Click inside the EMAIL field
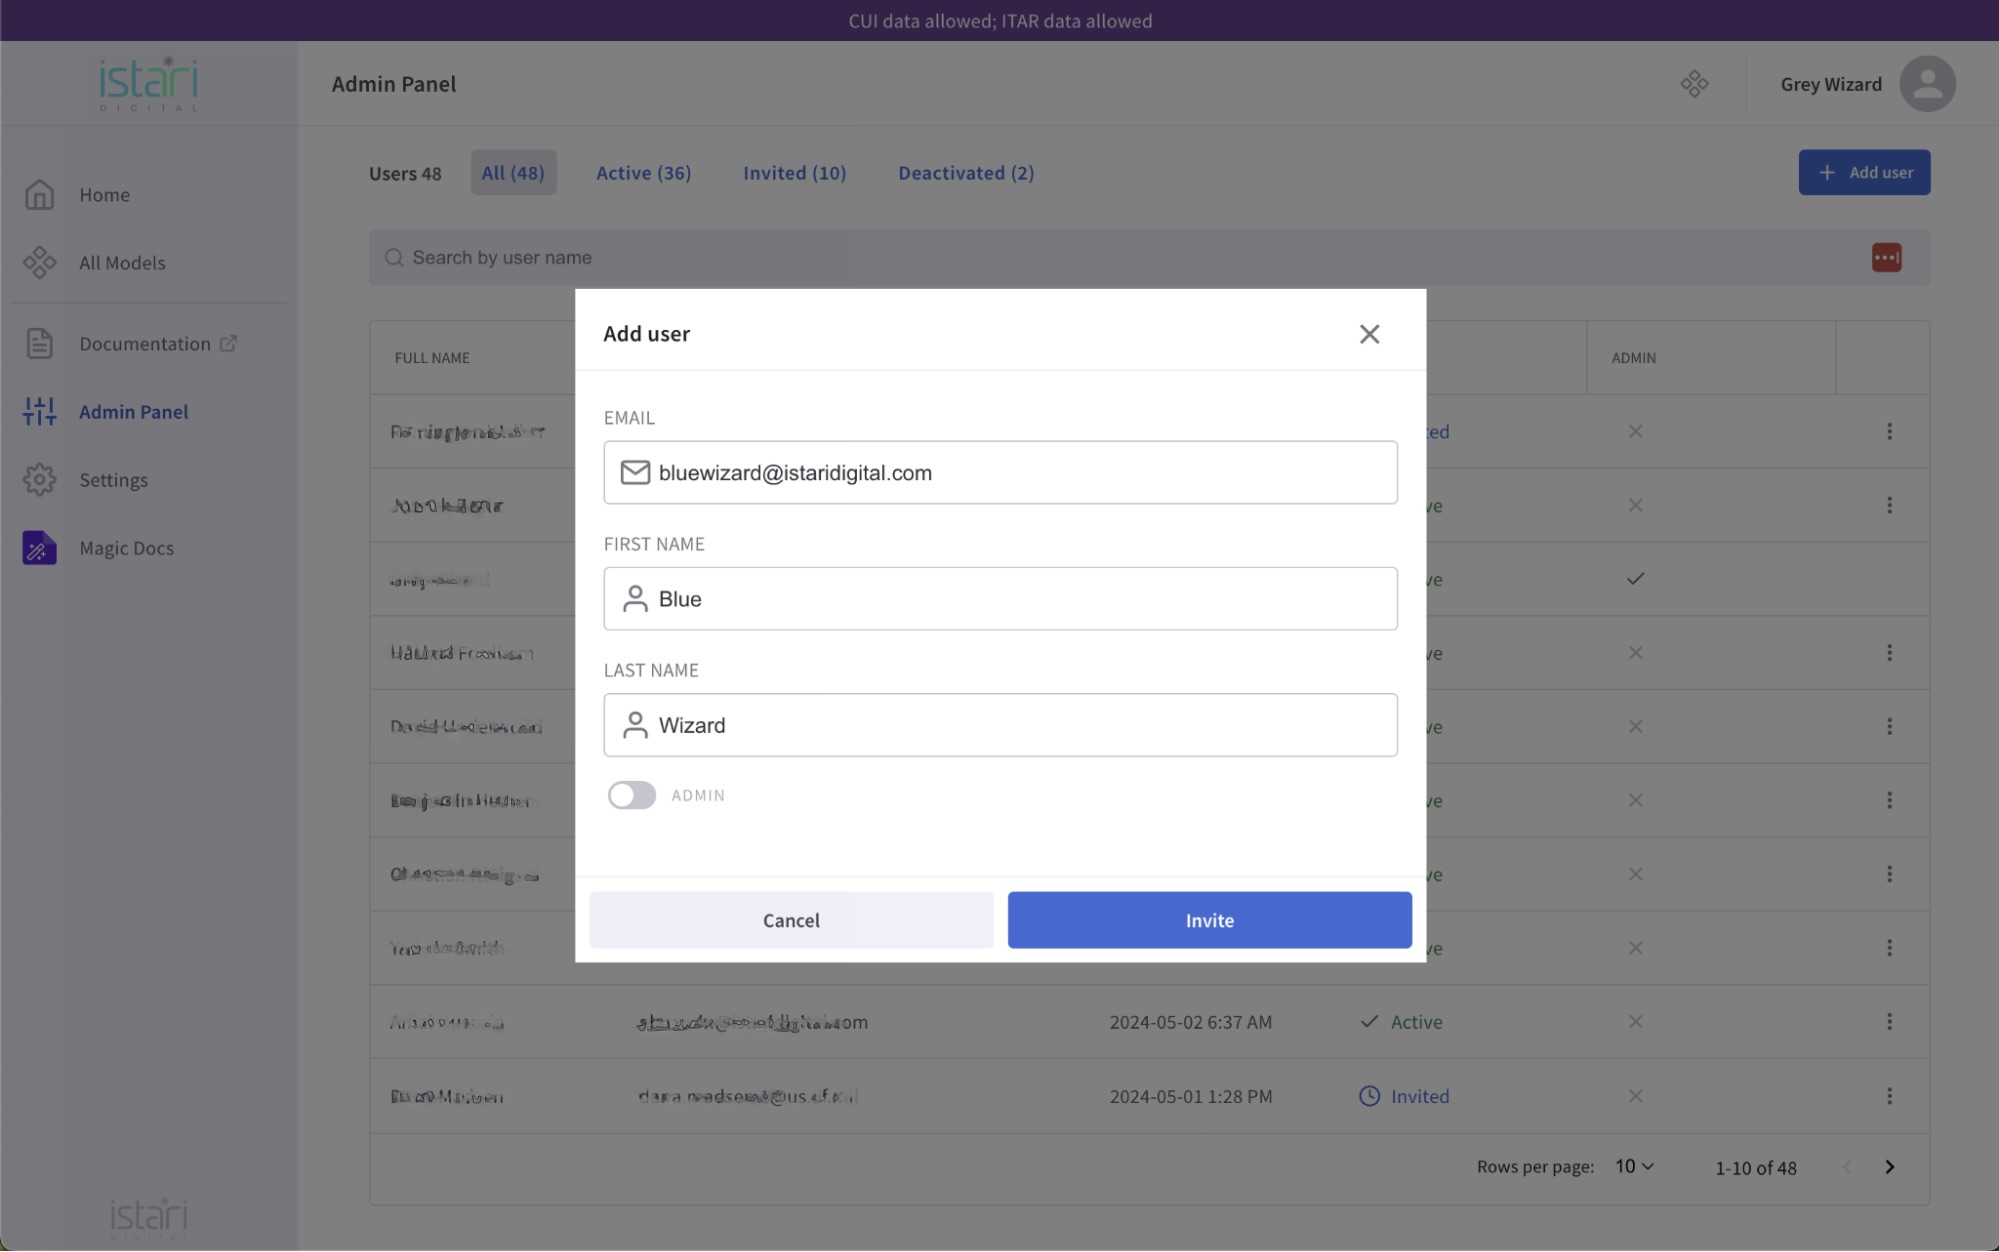The width and height of the screenshot is (1999, 1252). [x=1000, y=471]
